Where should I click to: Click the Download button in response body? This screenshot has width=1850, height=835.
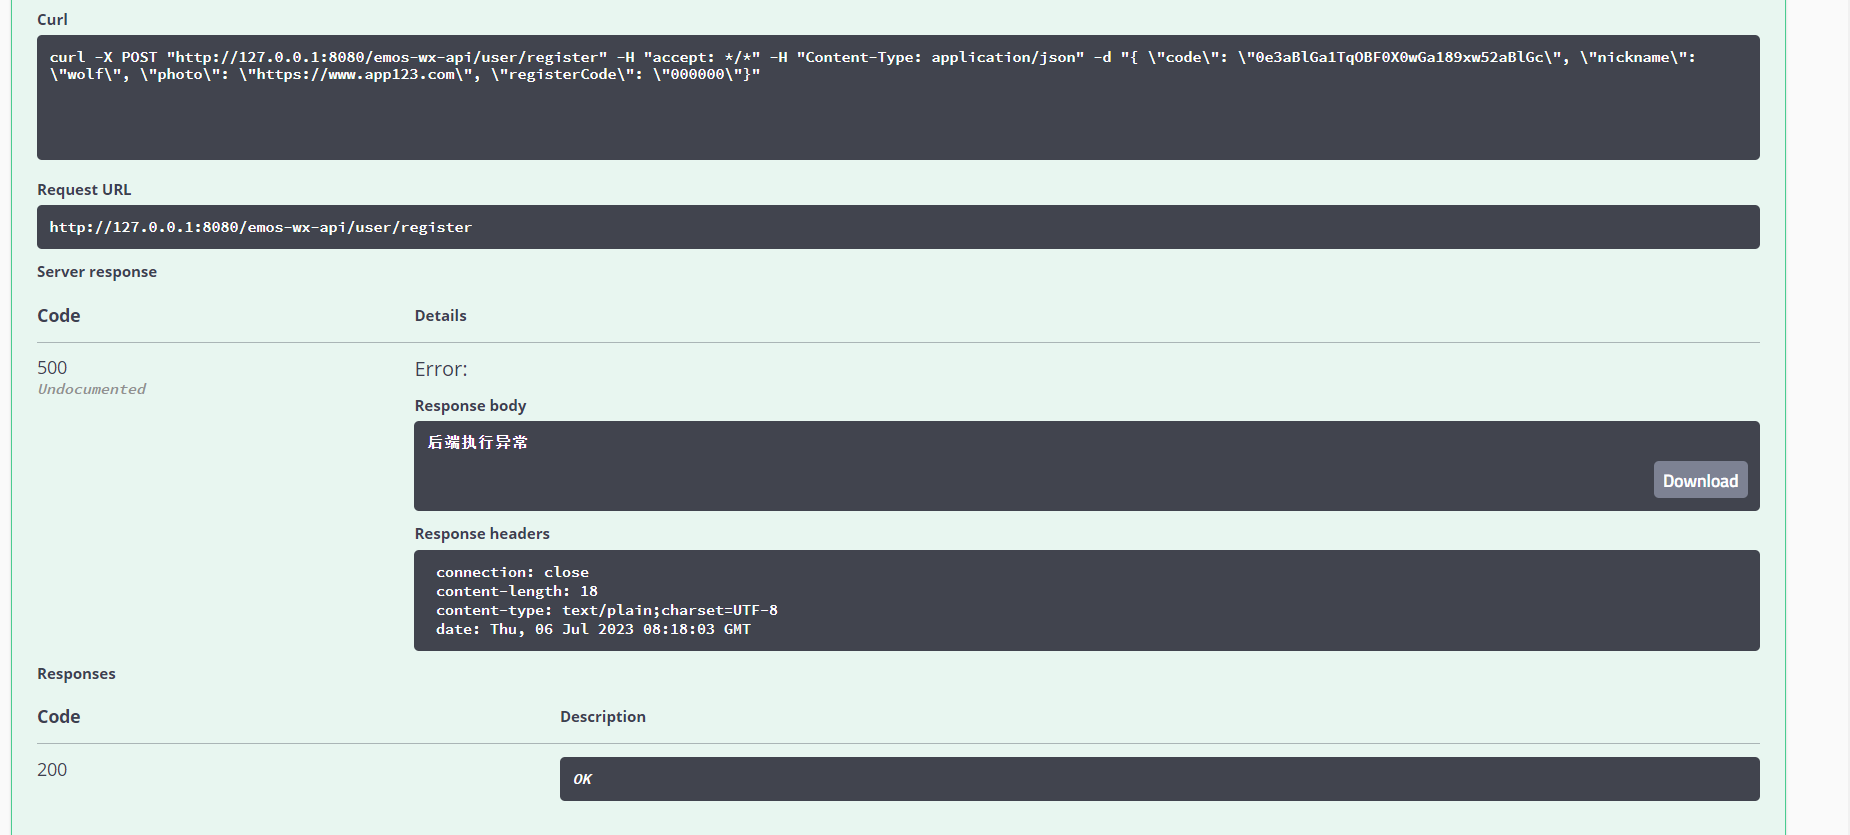1700,481
